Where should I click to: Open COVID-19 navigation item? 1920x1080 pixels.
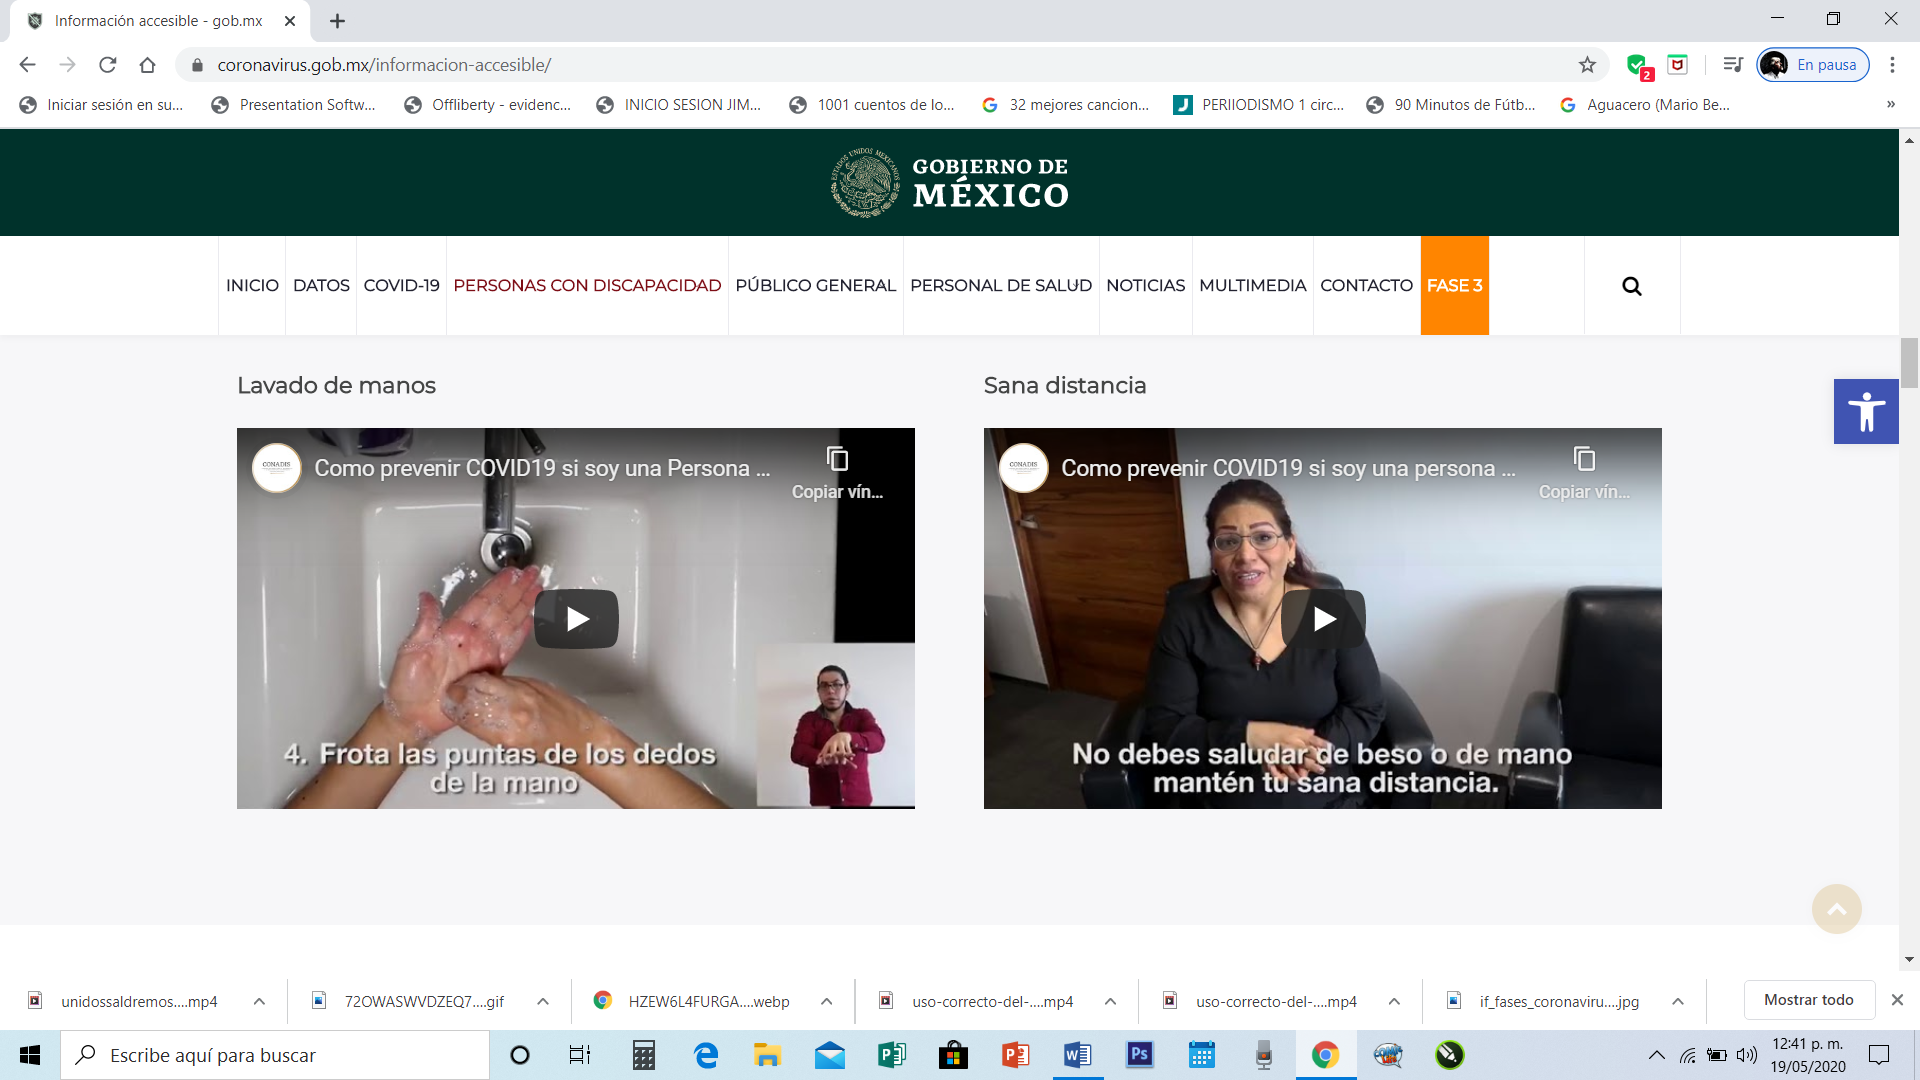click(x=401, y=286)
